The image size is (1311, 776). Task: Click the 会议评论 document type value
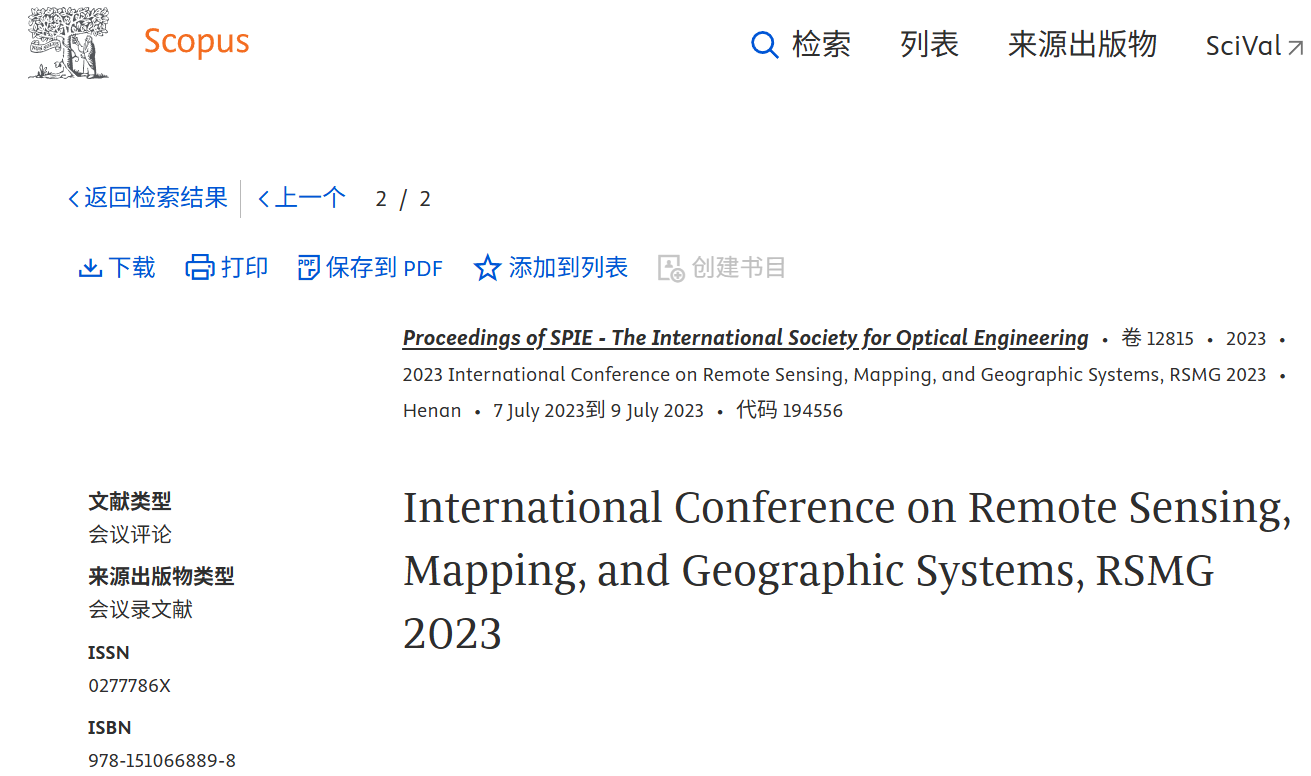(130, 534)
